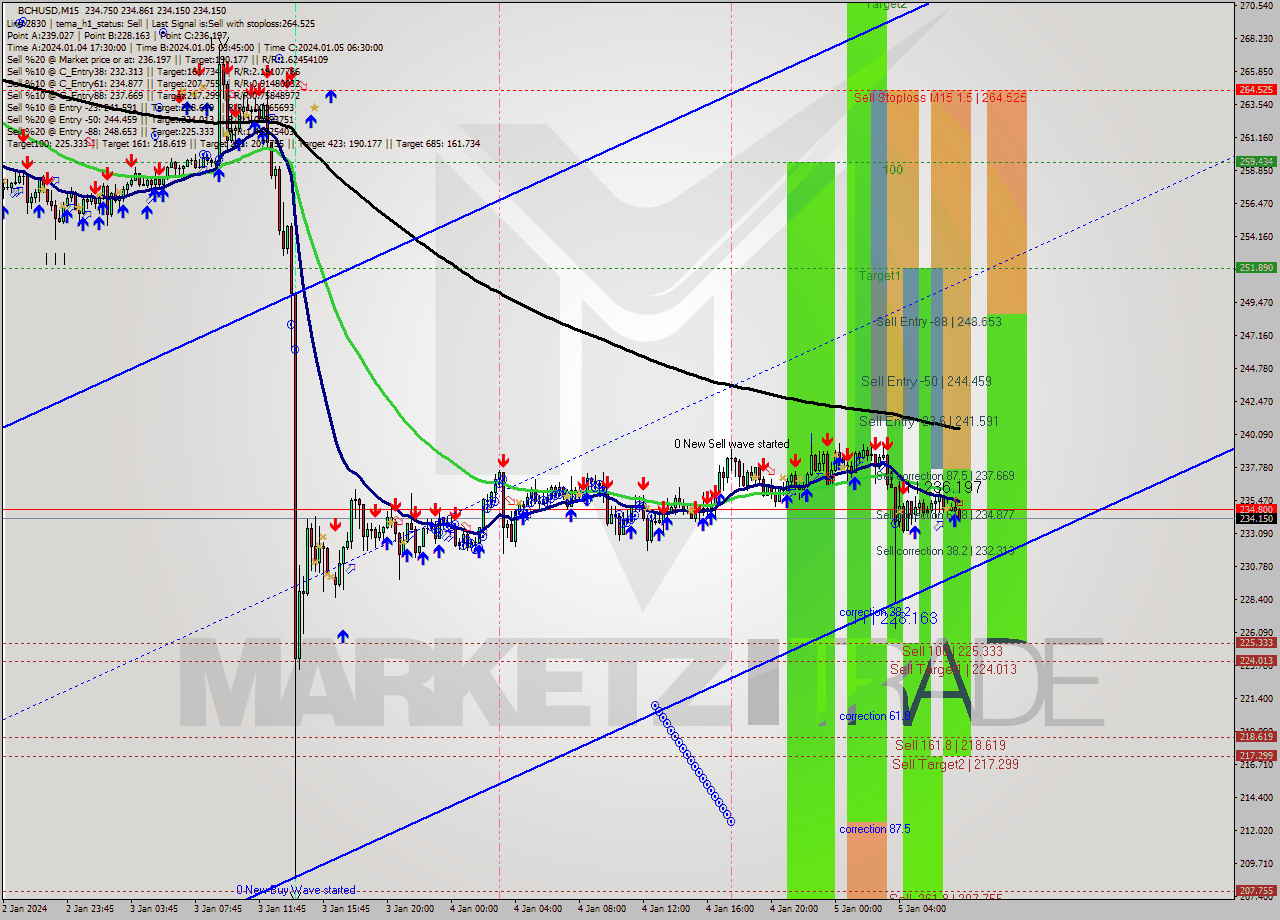
Task: Click the red 225.333 price tag on axis
Action: 1256,643
